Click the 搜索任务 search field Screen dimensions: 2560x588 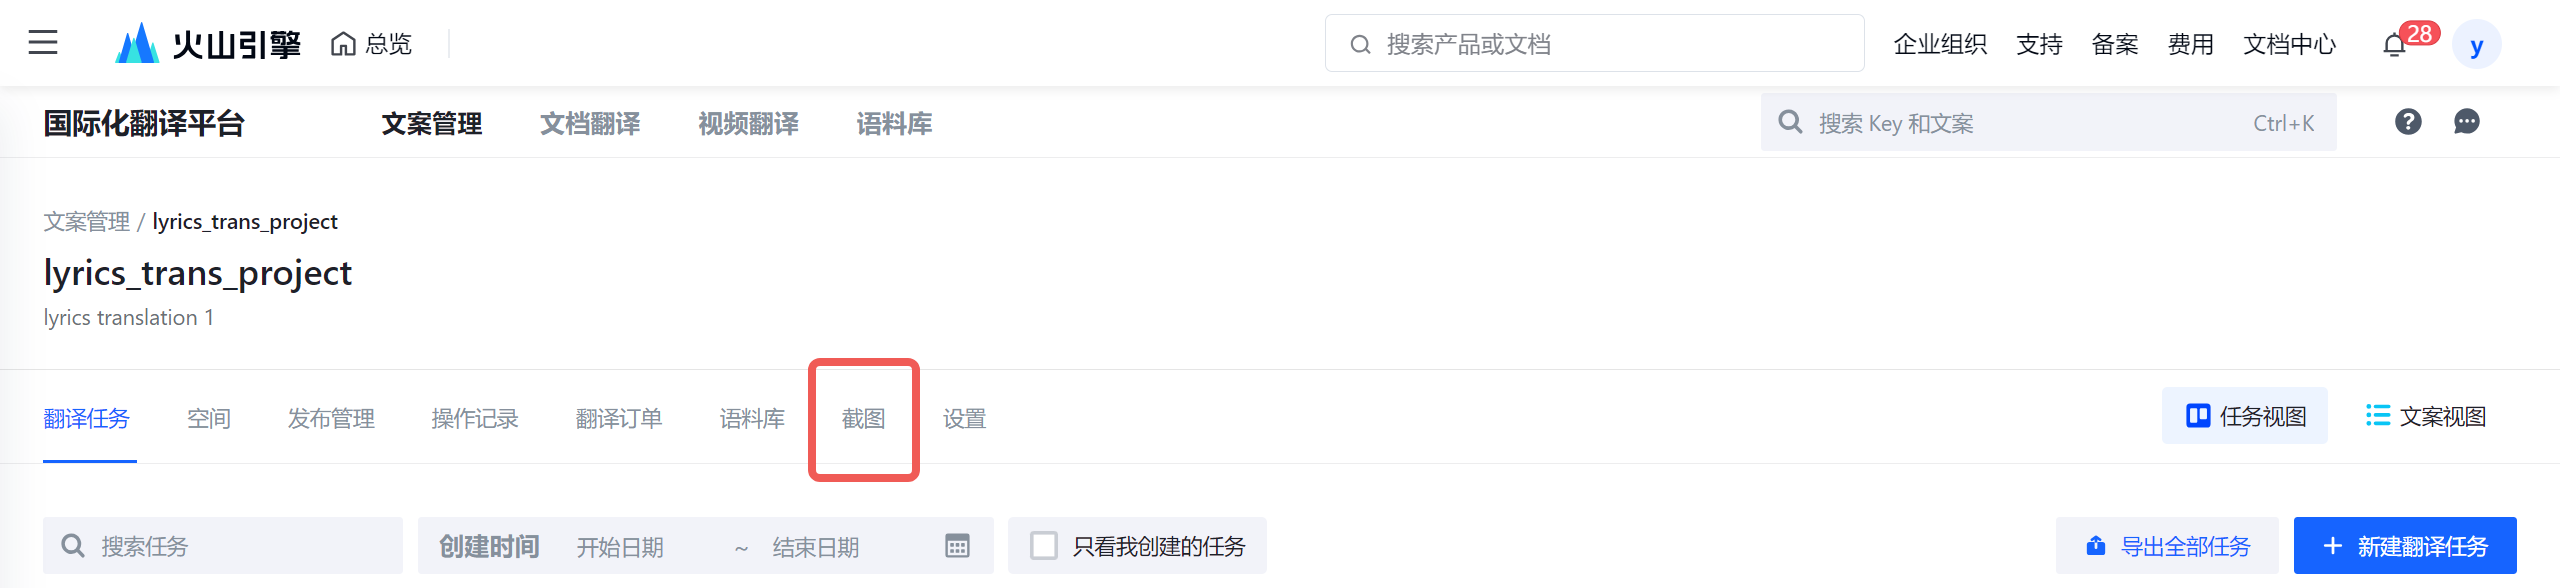point(240,546)
